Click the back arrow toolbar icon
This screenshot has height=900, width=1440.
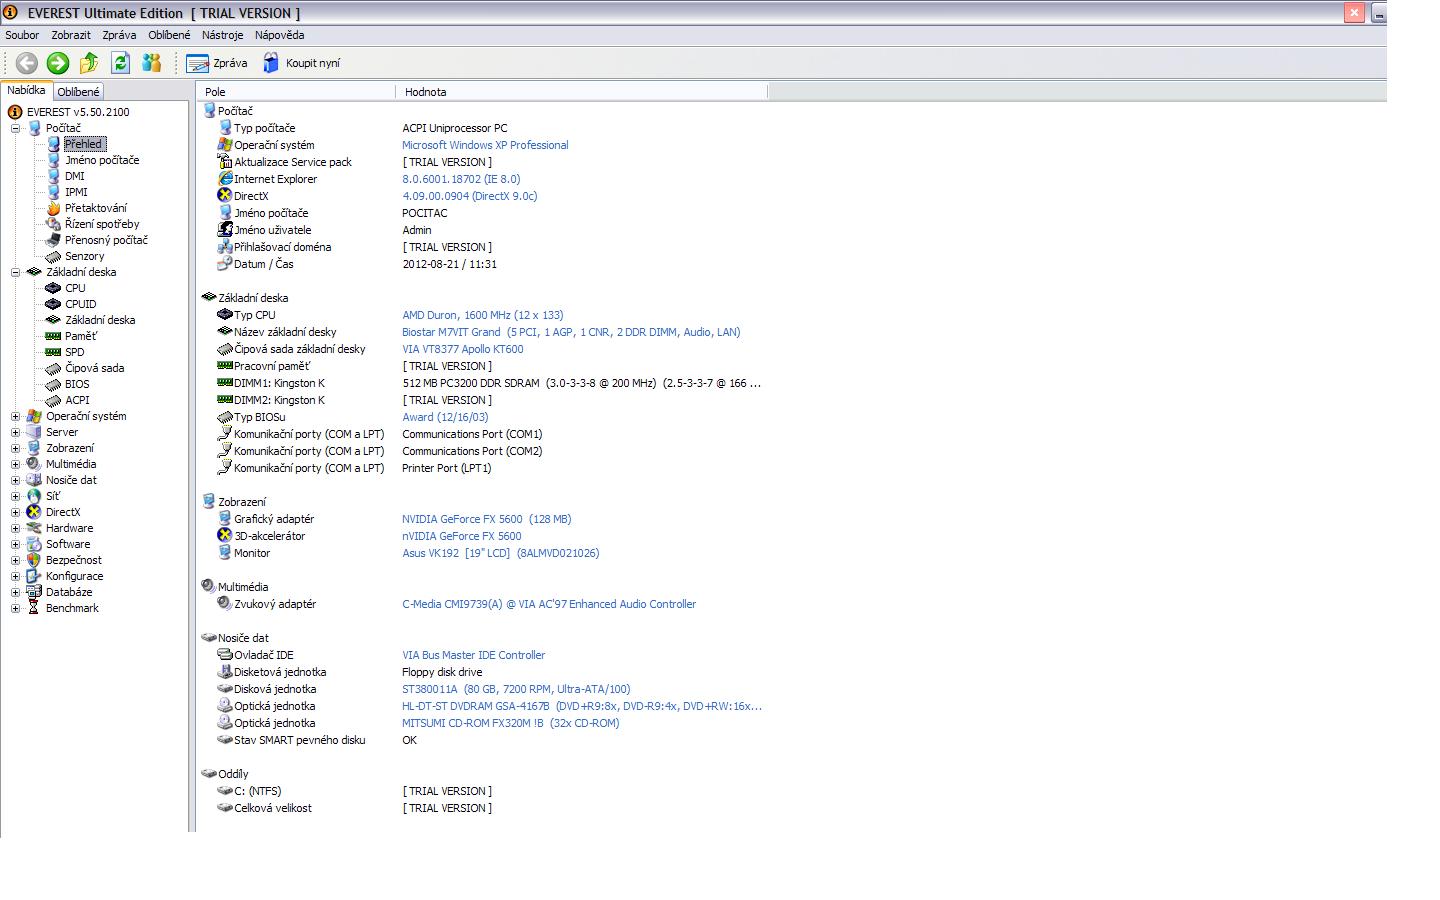[x=27, y=63]
